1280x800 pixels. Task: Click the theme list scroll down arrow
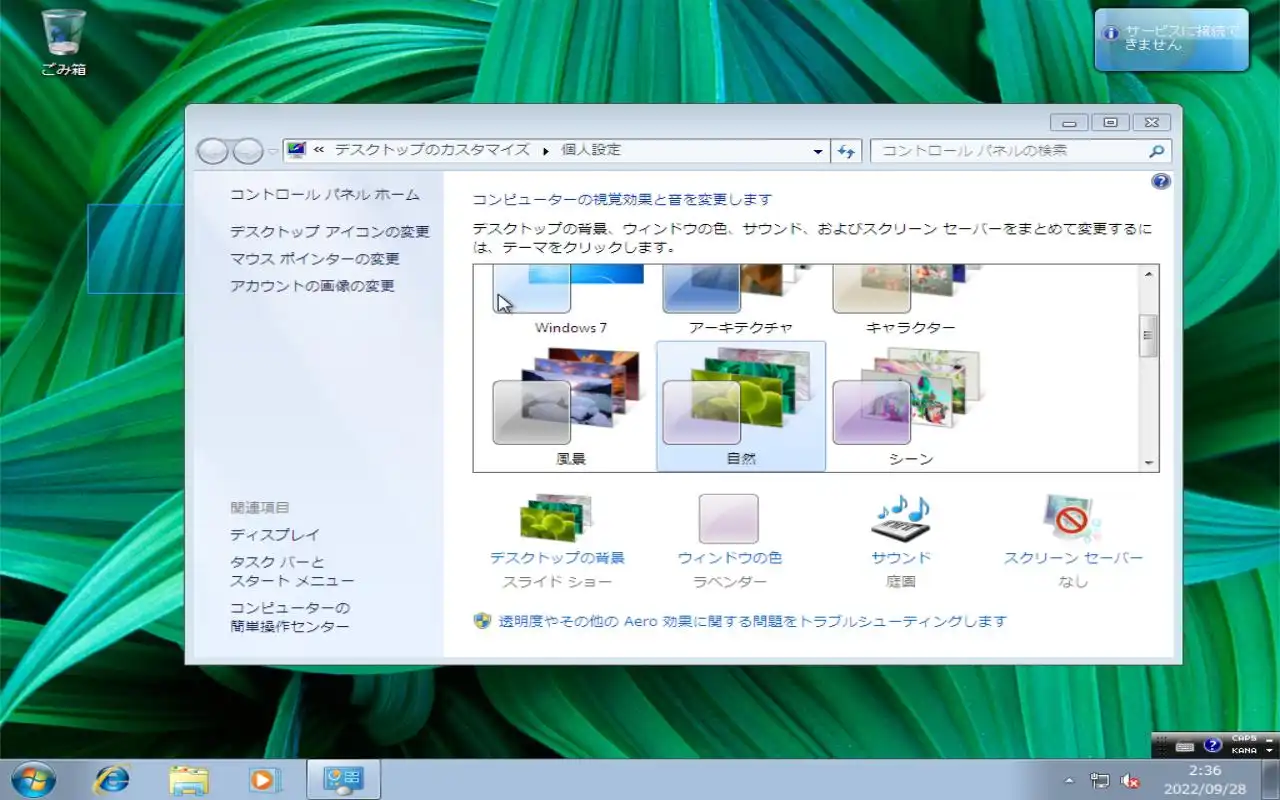click(x=1149, y=463)
